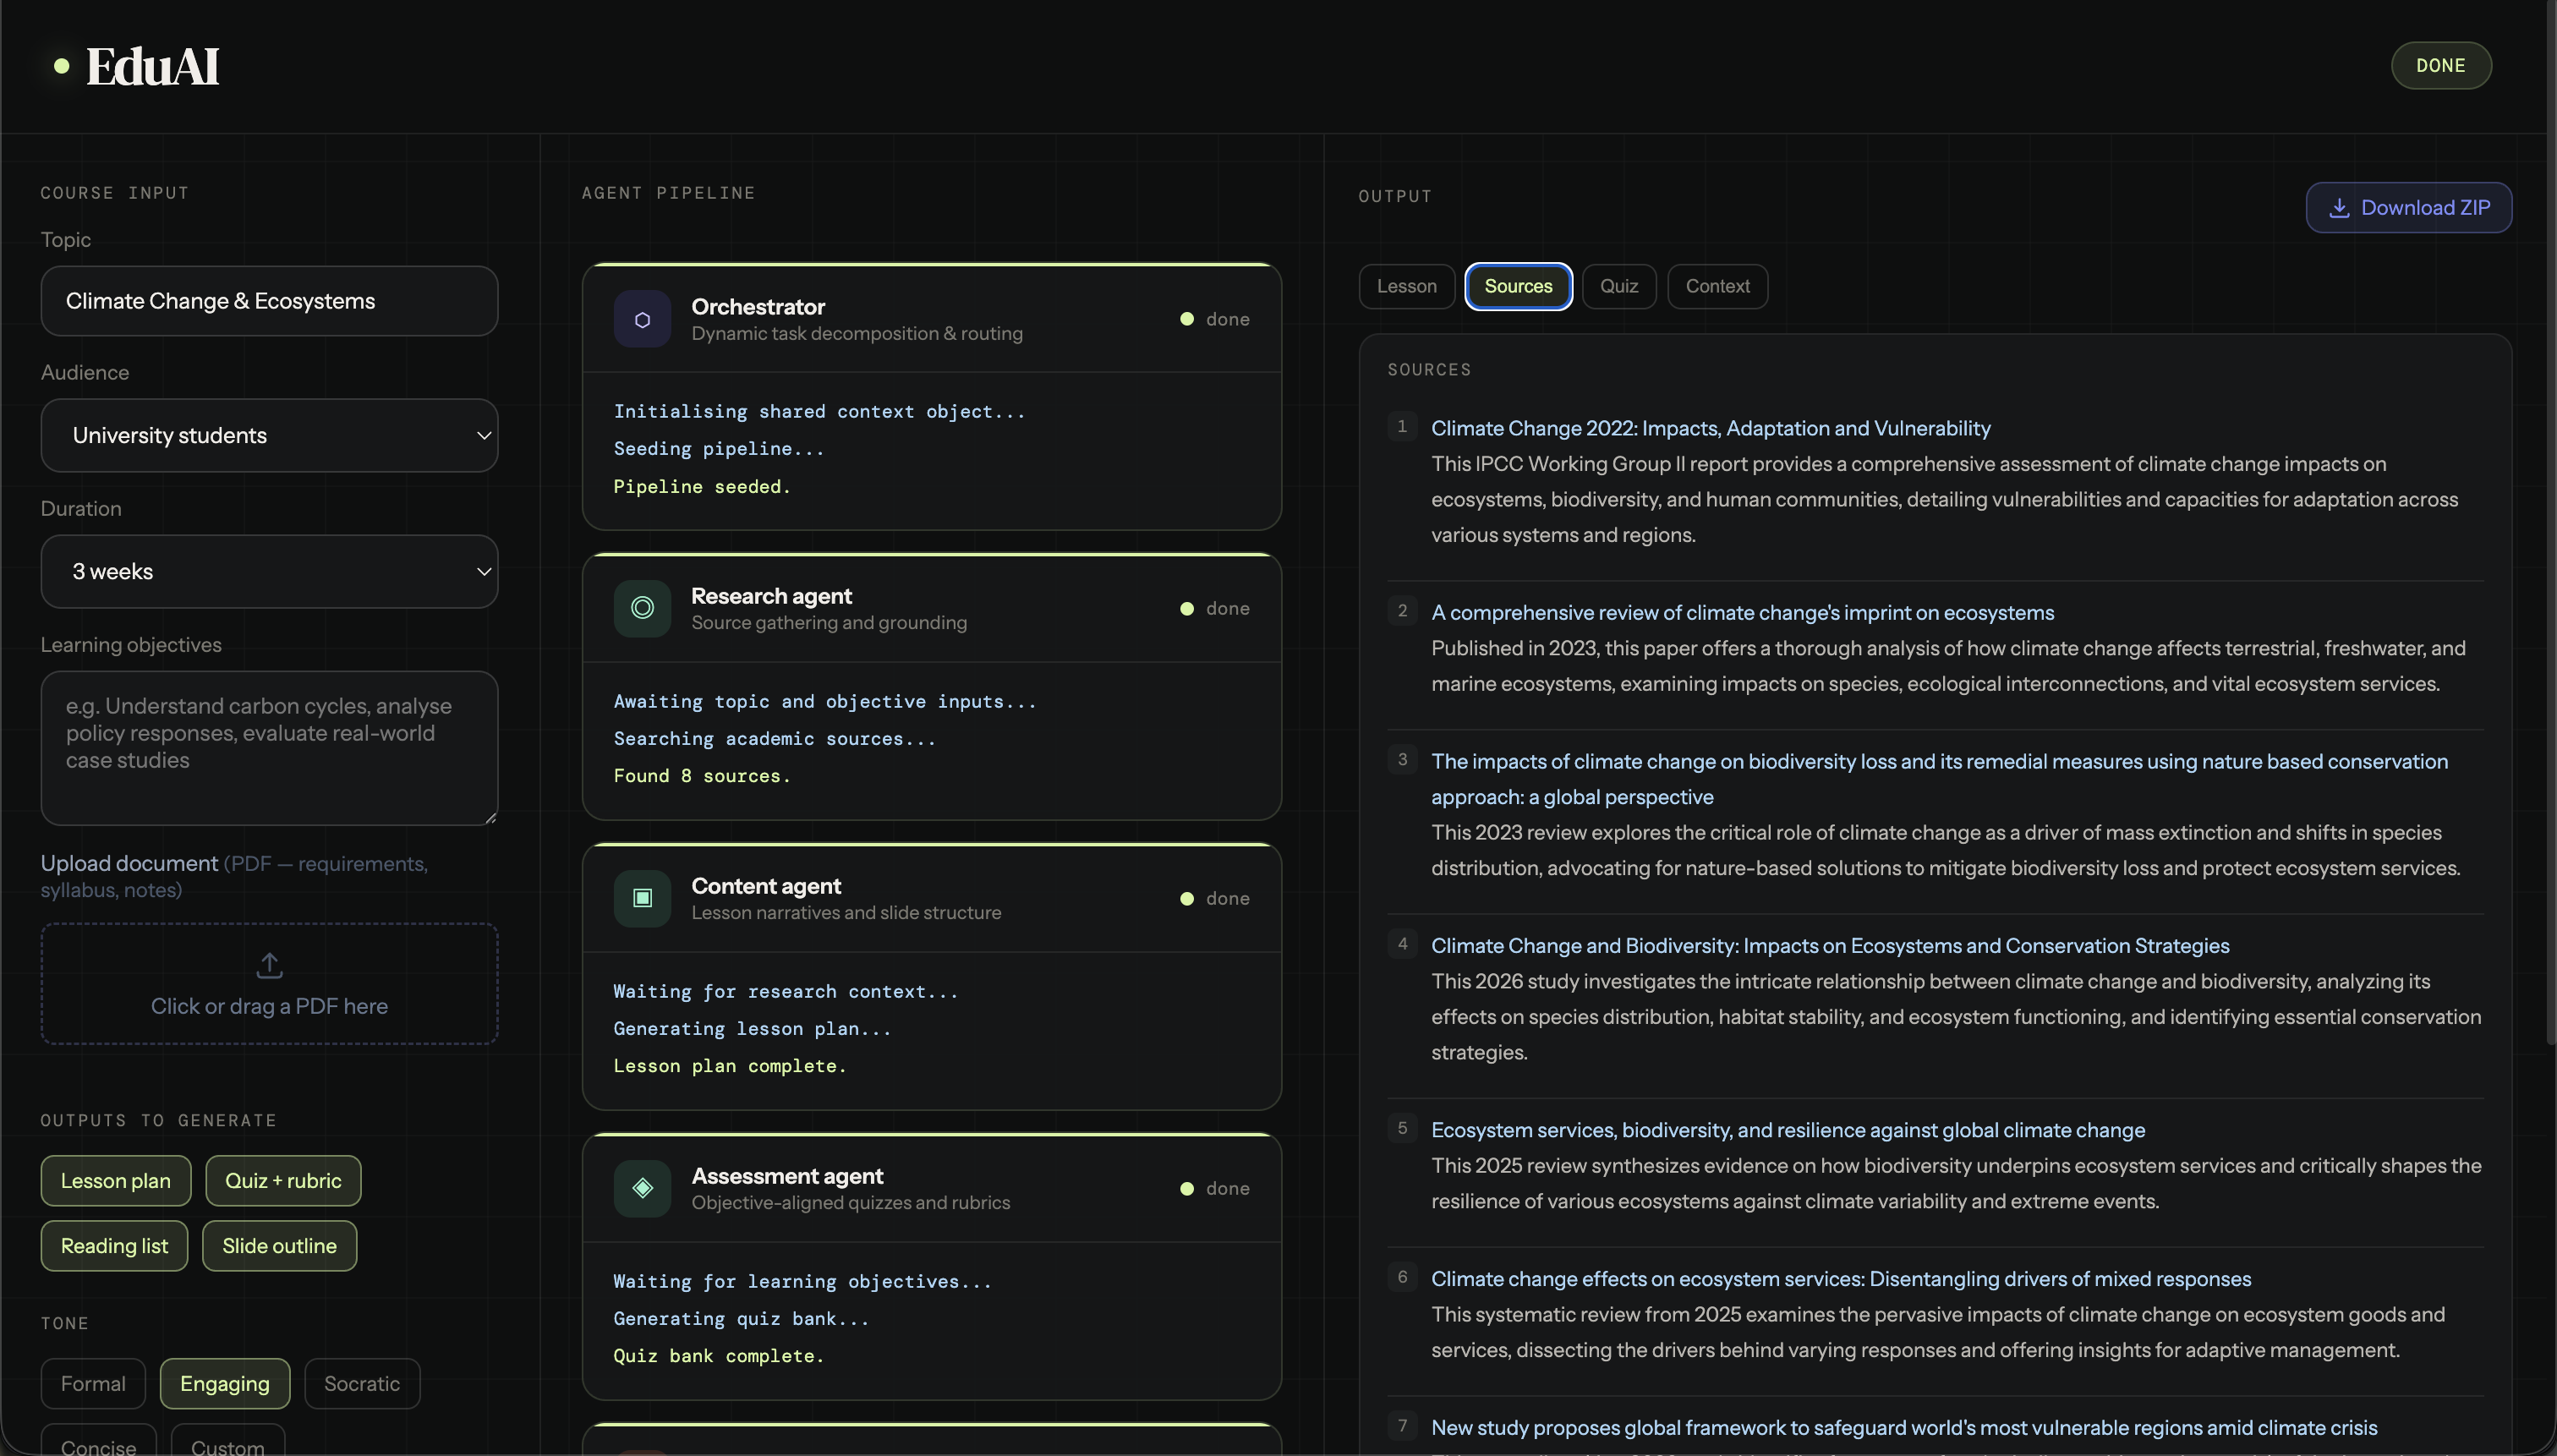Open the IPCC Climate Change 2022 source link
Viewport: 2557px width, 1456px height.
(1710, 428)
